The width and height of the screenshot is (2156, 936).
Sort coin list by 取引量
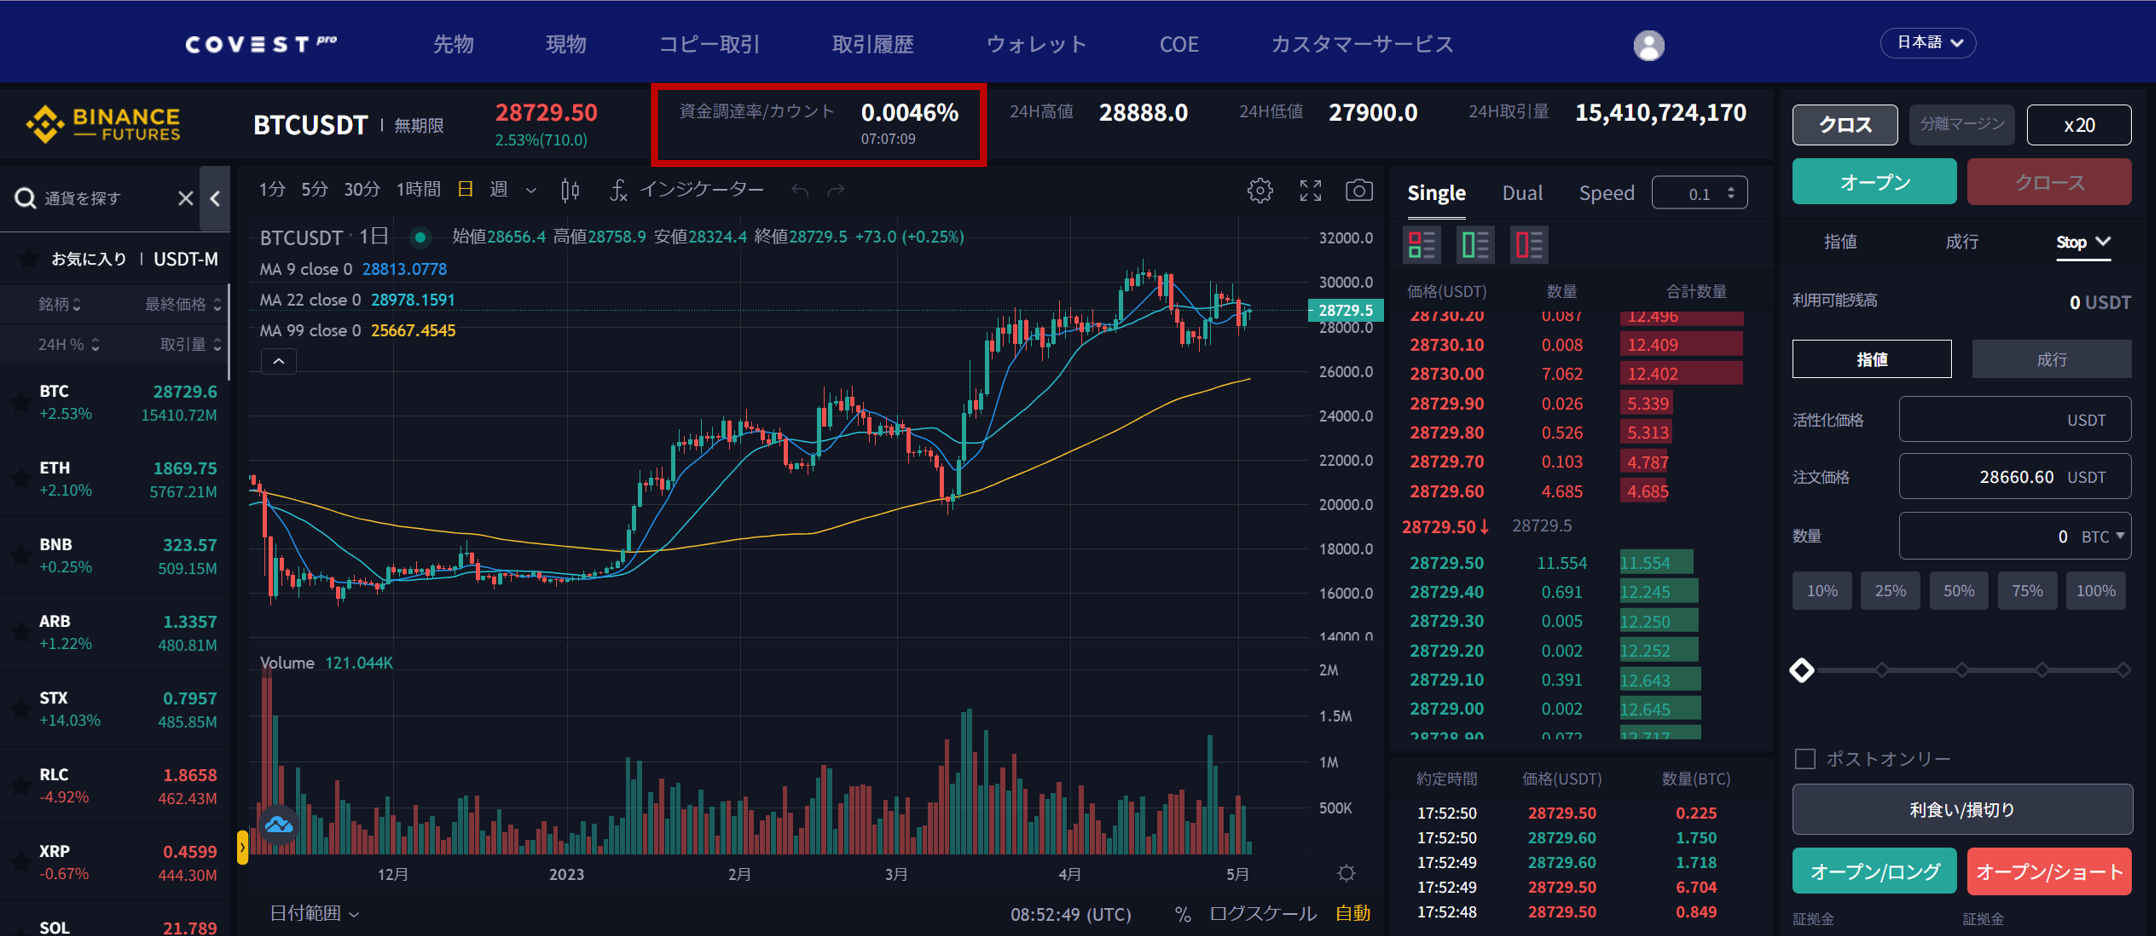coord(191,344)
